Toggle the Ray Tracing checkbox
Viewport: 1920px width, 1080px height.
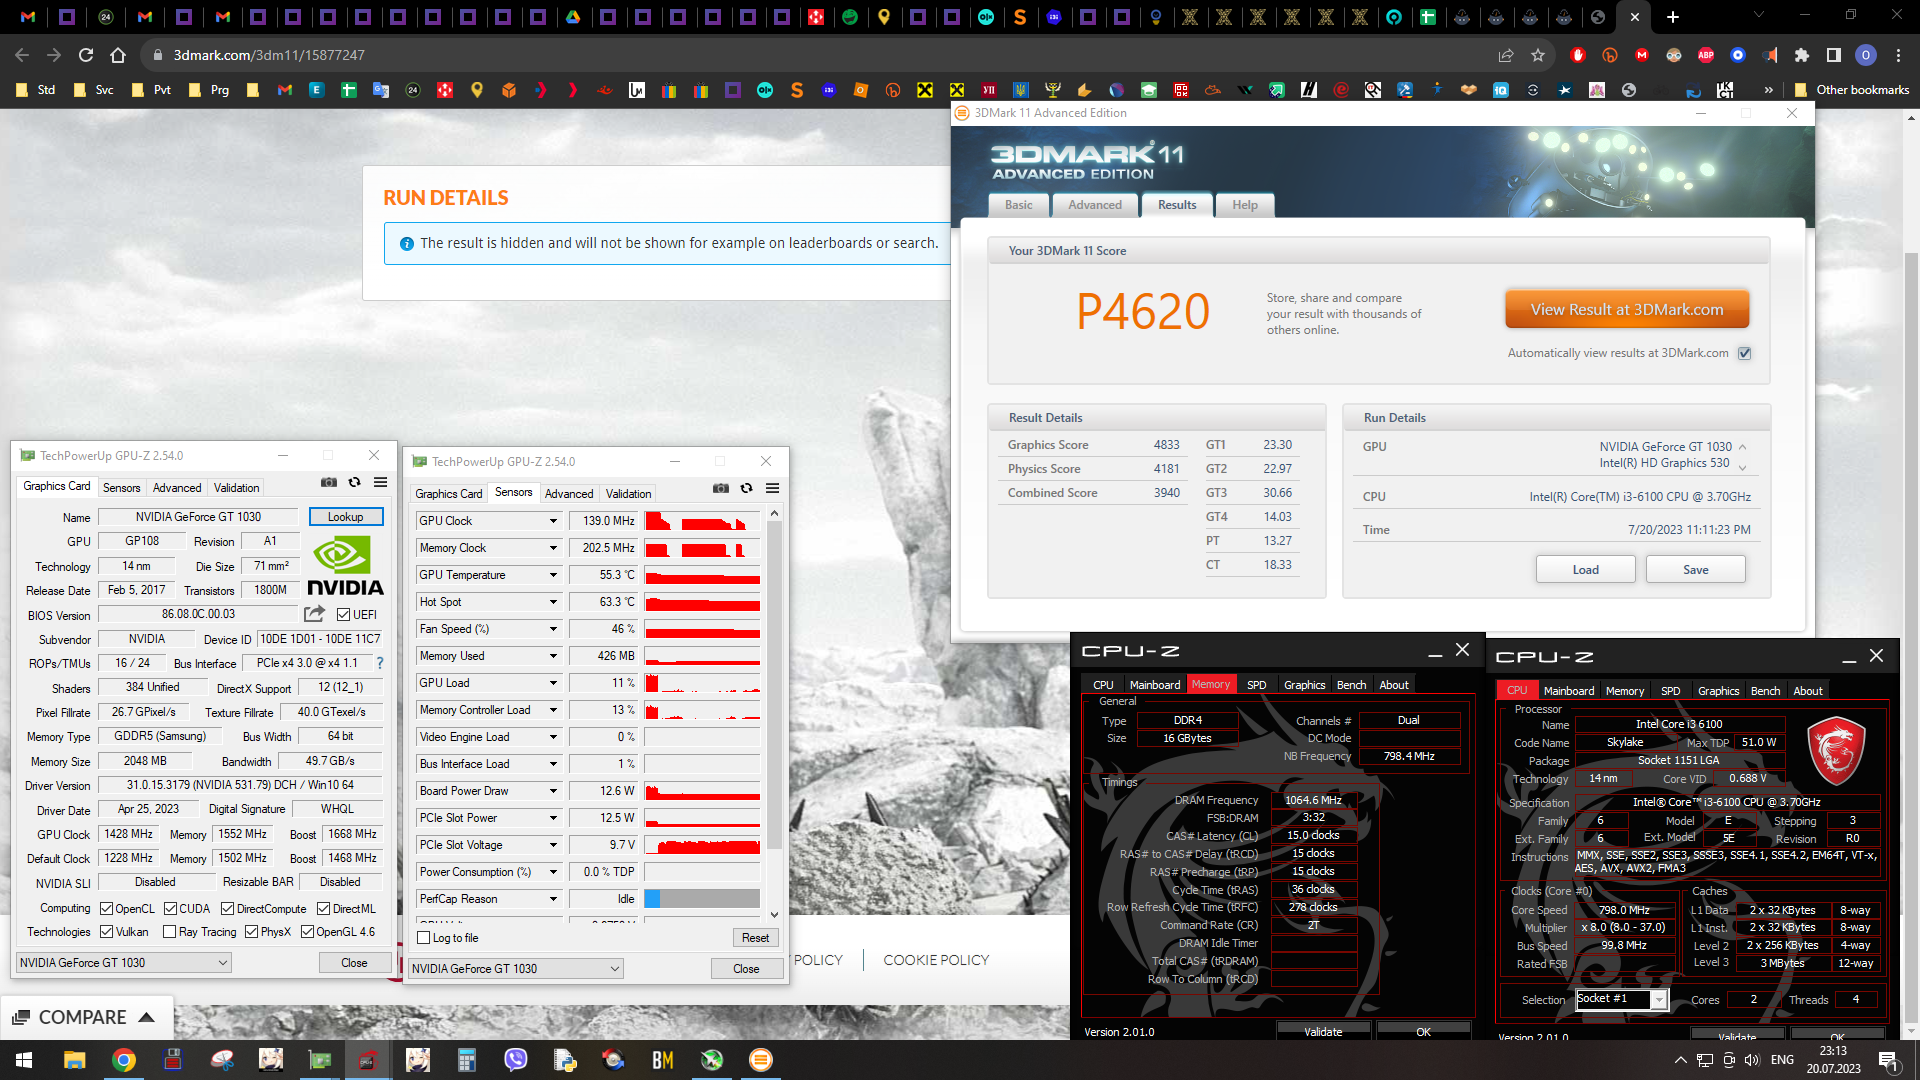169,932
